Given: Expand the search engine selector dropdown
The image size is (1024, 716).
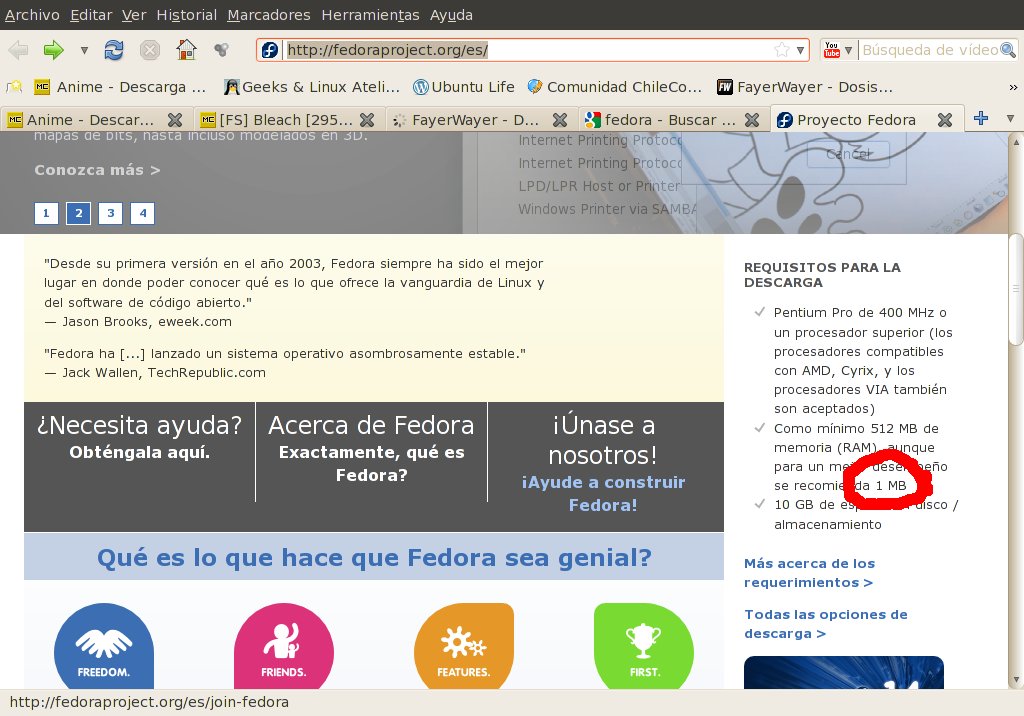Looking at the screenshot, I should tap(848, 50).
